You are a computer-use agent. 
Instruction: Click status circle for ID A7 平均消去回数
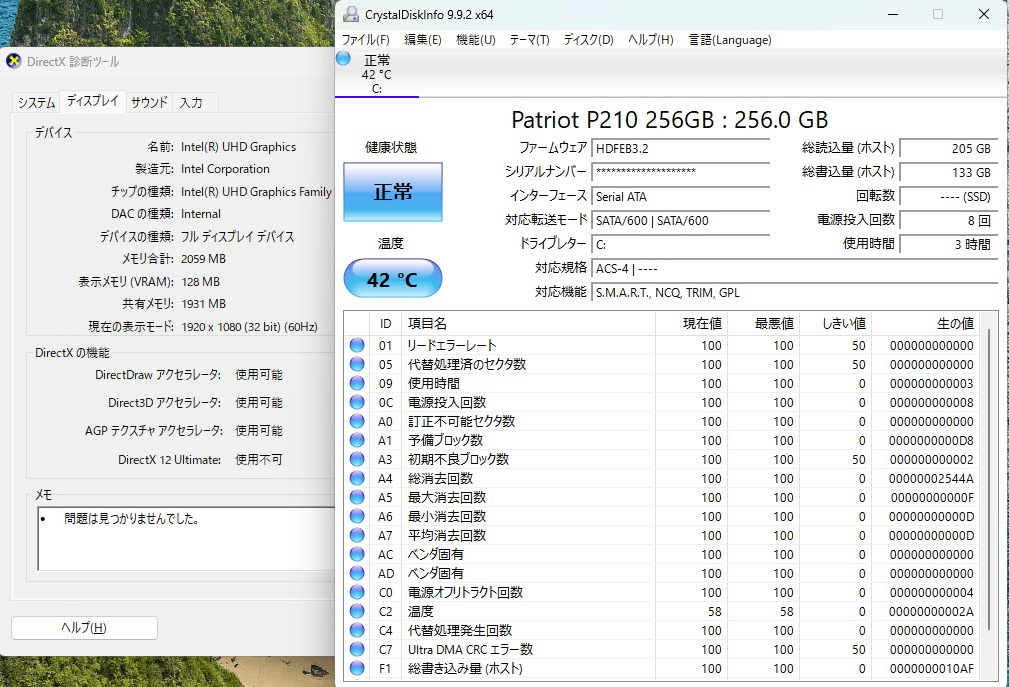[x=357, y=535]
